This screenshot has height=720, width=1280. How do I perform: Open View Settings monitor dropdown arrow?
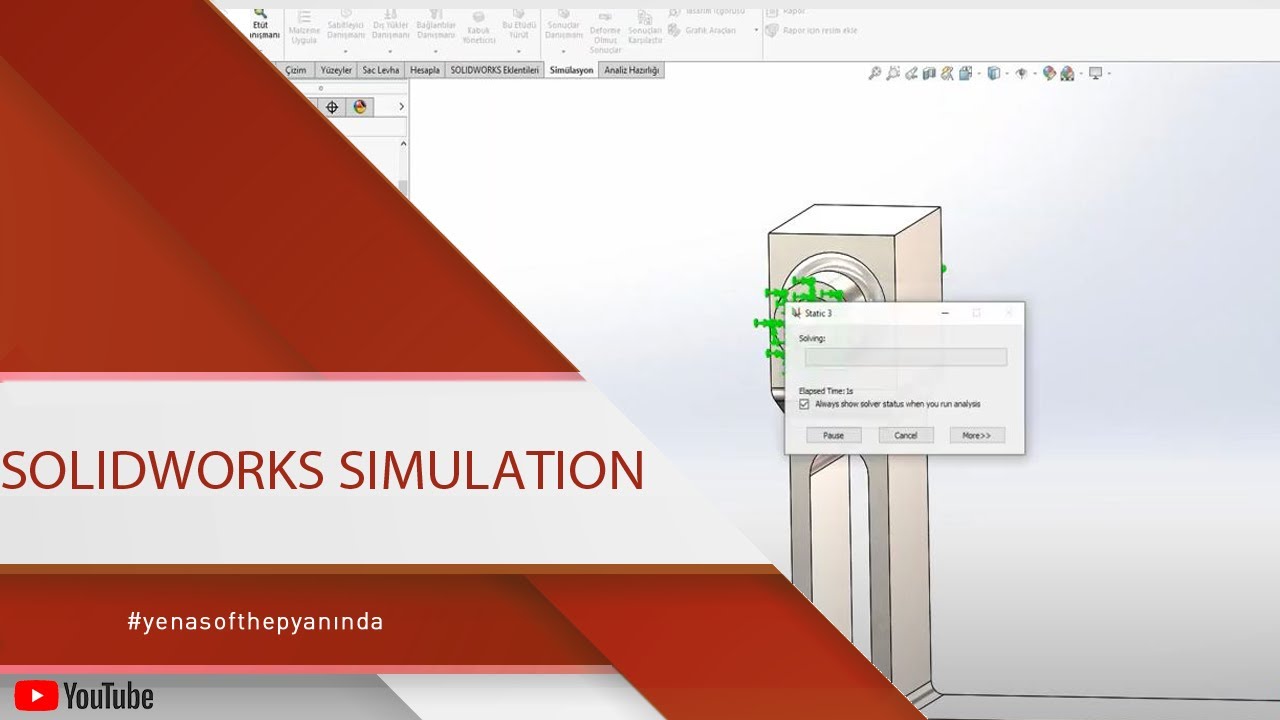[1108, 74]
